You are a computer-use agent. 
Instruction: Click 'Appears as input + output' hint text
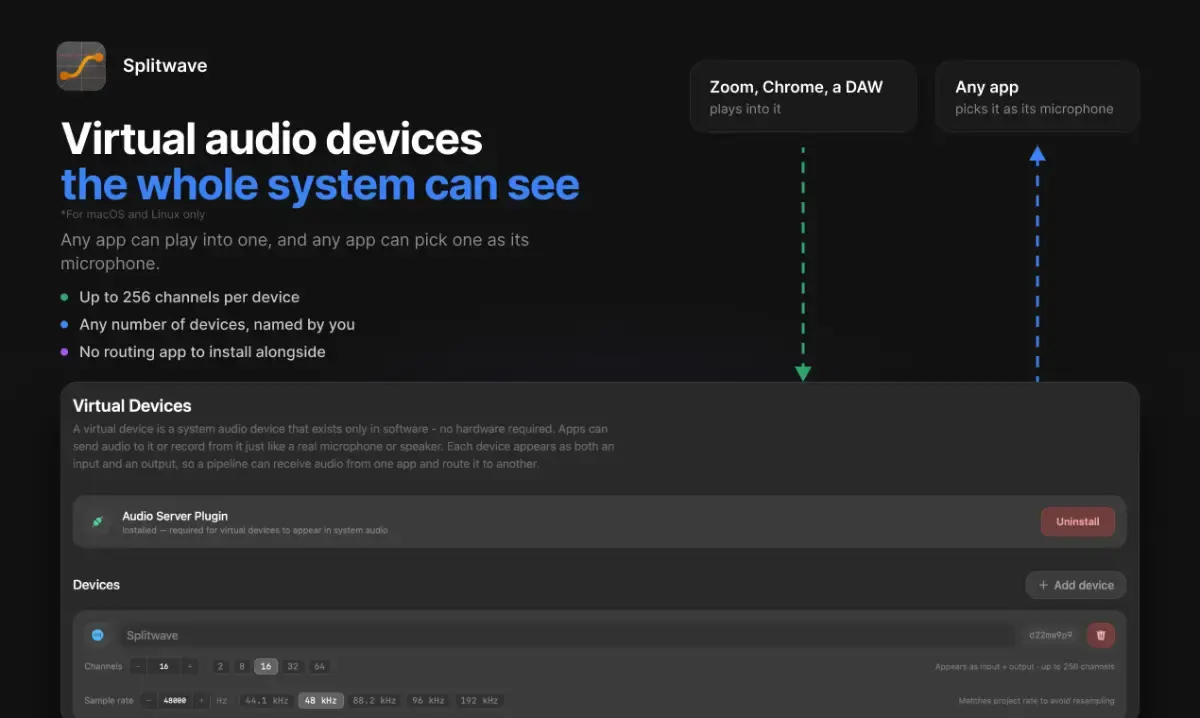(1025, 666)
